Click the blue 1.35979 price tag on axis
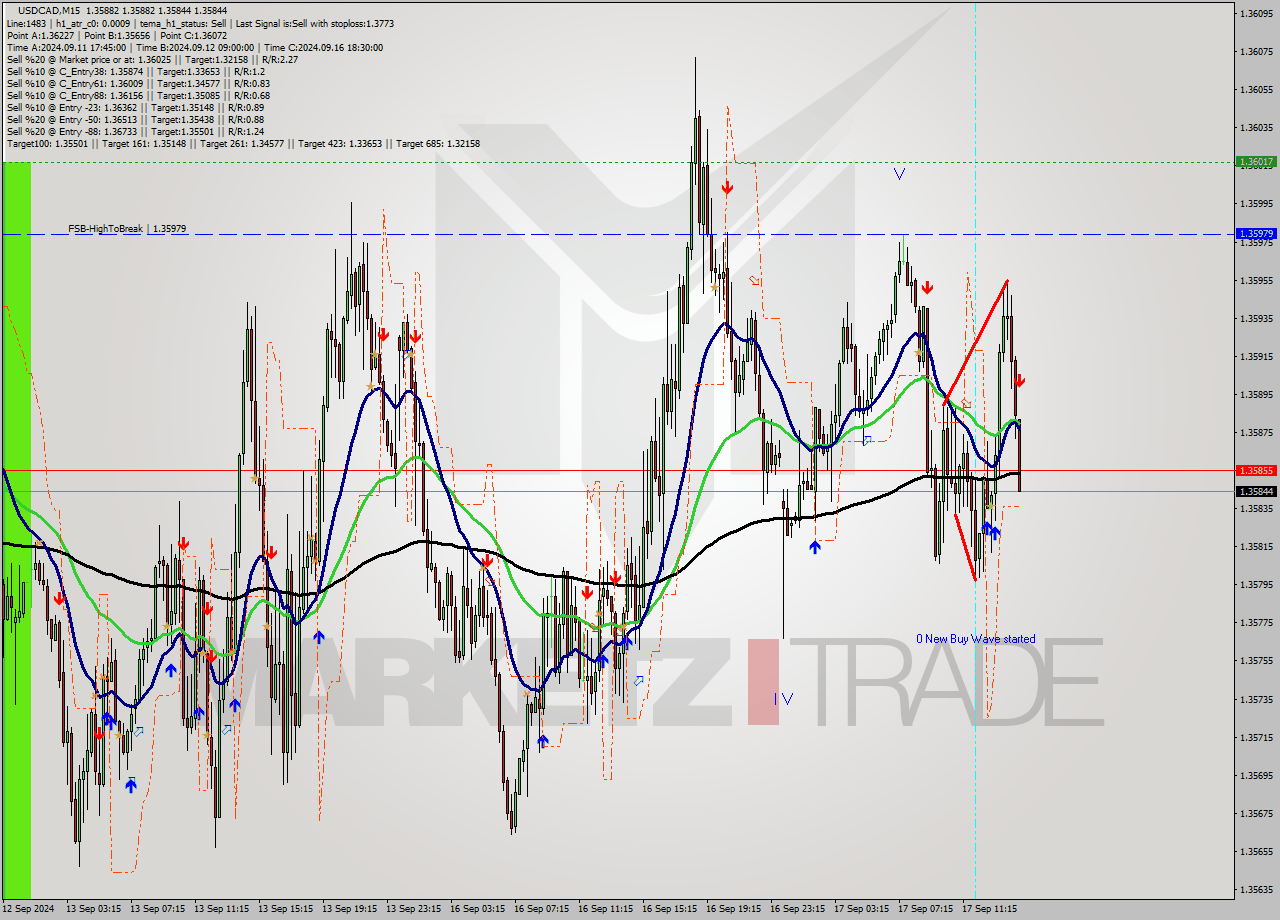1280x920 pixels. 1256,233
